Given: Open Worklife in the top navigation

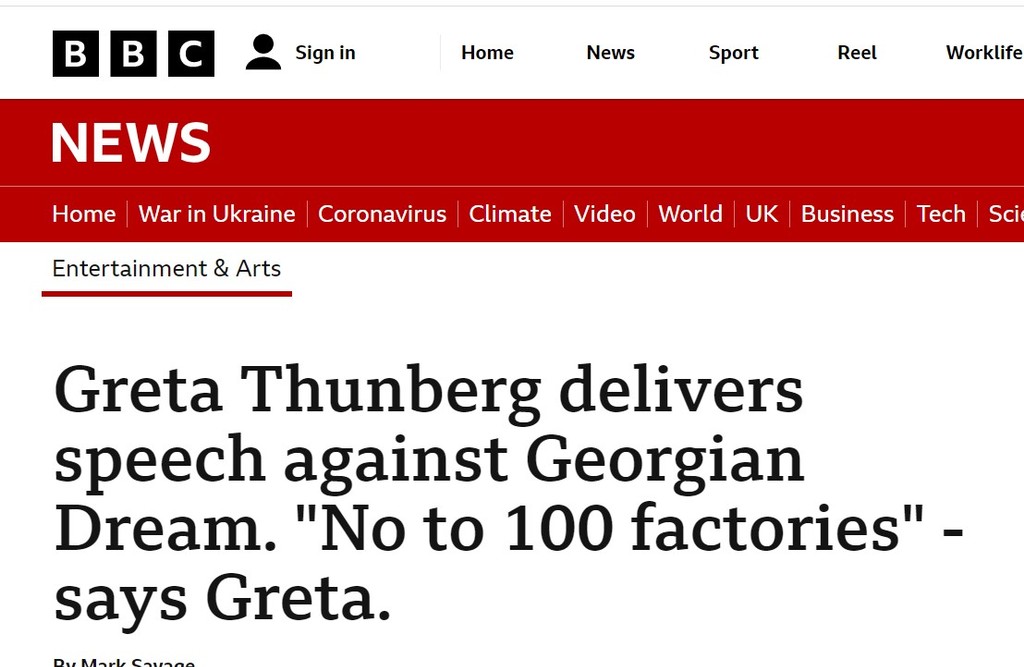Looking at the screenshot, I should click(984, 52).
